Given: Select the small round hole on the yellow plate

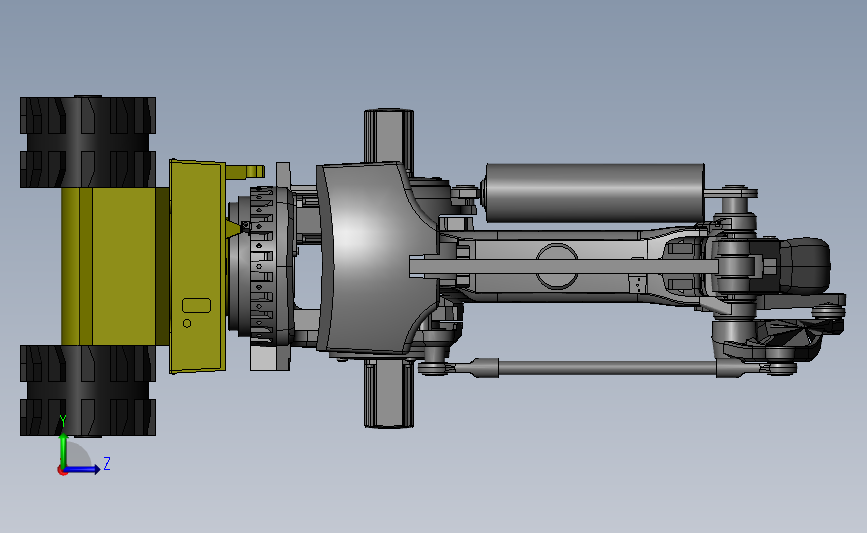Looking at the screenshot, I should pos(187,323).
